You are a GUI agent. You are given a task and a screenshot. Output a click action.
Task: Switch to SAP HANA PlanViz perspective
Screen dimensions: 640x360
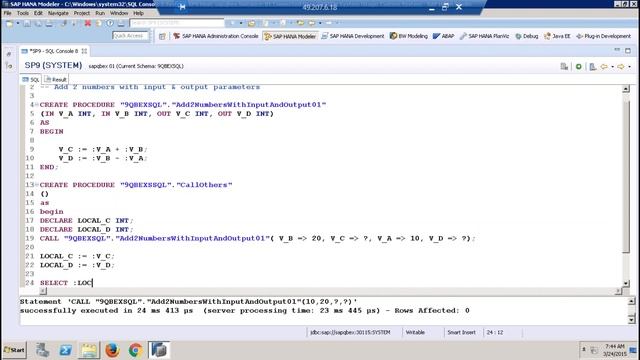pos(484,36)
